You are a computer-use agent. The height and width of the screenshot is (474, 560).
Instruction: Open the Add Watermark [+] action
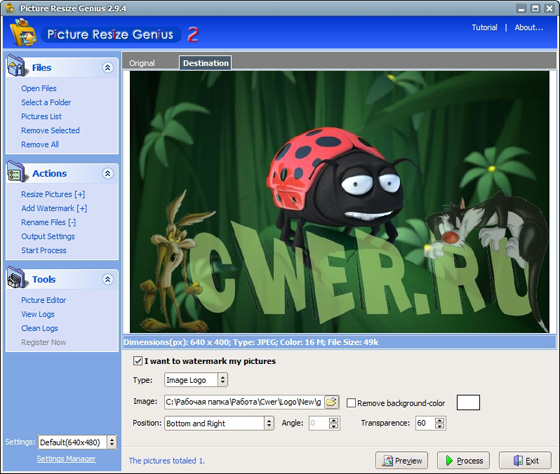54,208
